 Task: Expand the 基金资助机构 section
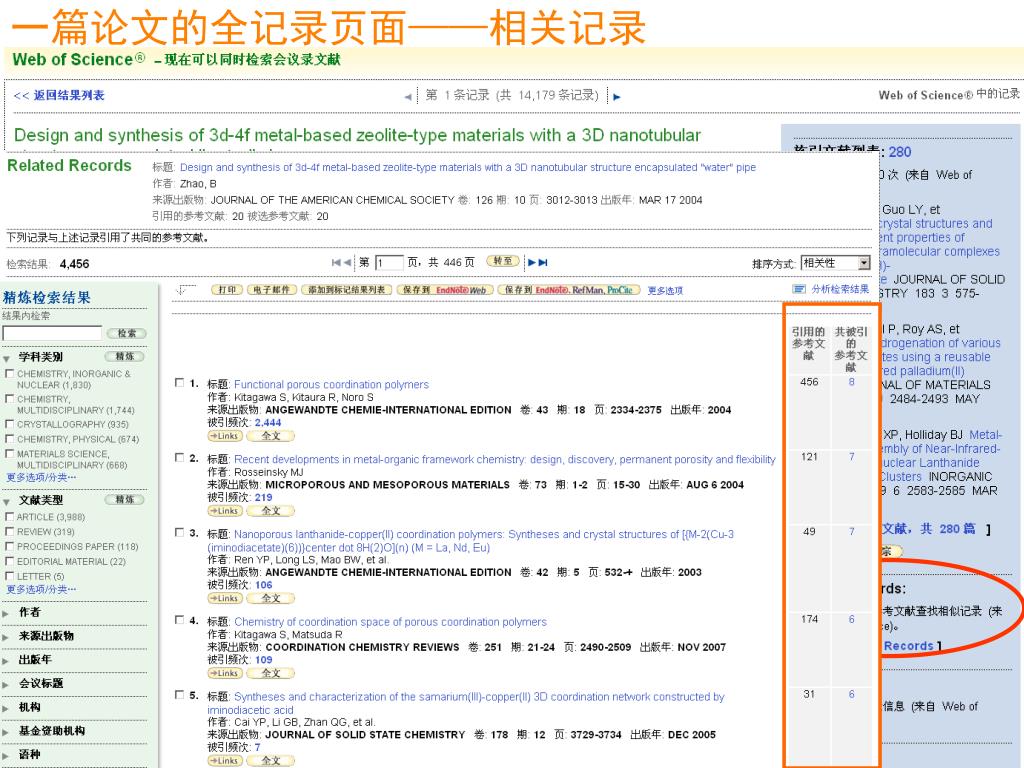click(x=6, y=732)
